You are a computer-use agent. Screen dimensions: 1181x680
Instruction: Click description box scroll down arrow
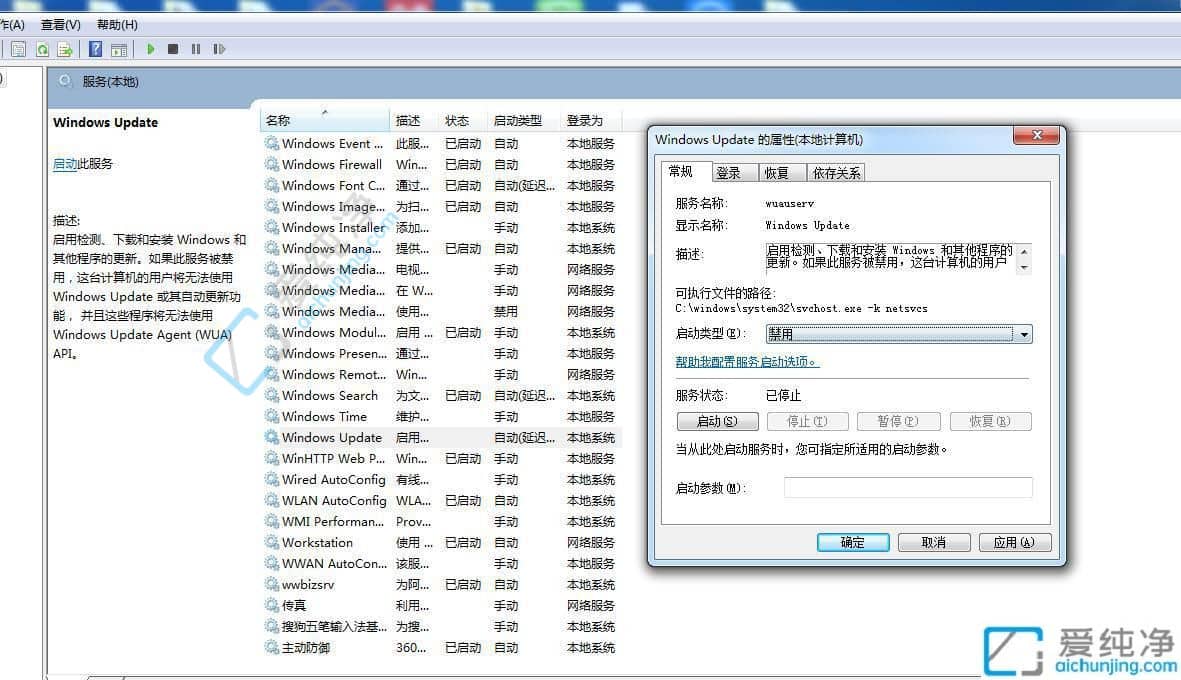pos(1024,267)
